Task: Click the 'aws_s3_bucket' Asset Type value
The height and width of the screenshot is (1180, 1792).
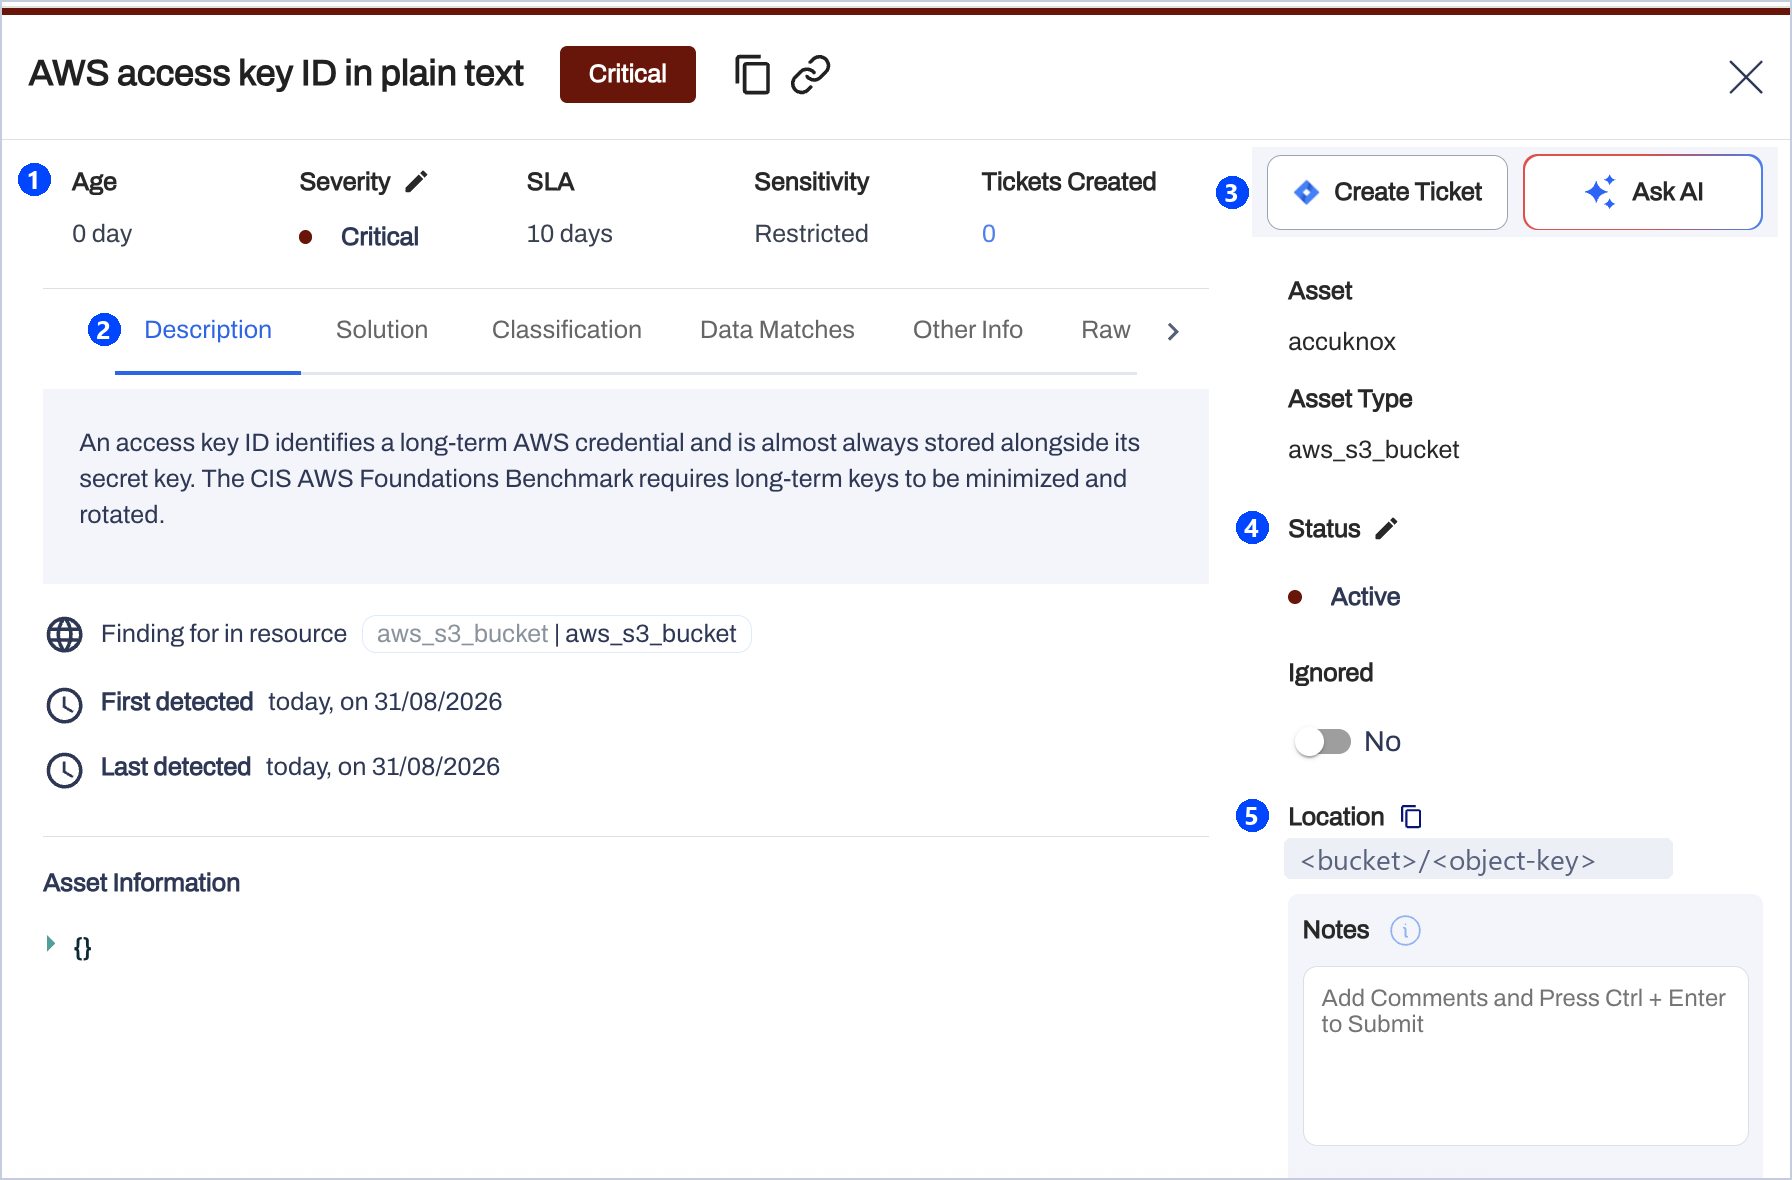Action: 1373,450
